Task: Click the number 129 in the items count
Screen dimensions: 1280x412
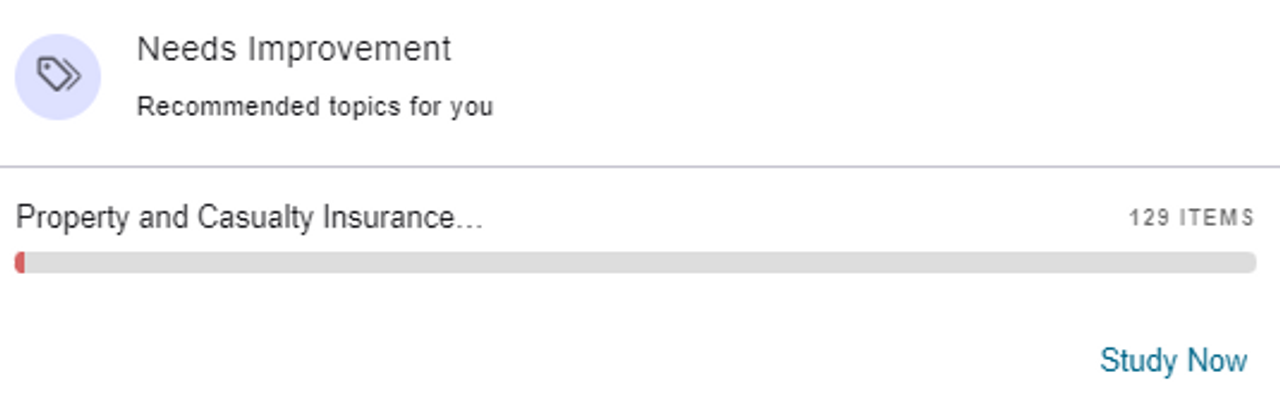Action: (x=1151, y=217)
